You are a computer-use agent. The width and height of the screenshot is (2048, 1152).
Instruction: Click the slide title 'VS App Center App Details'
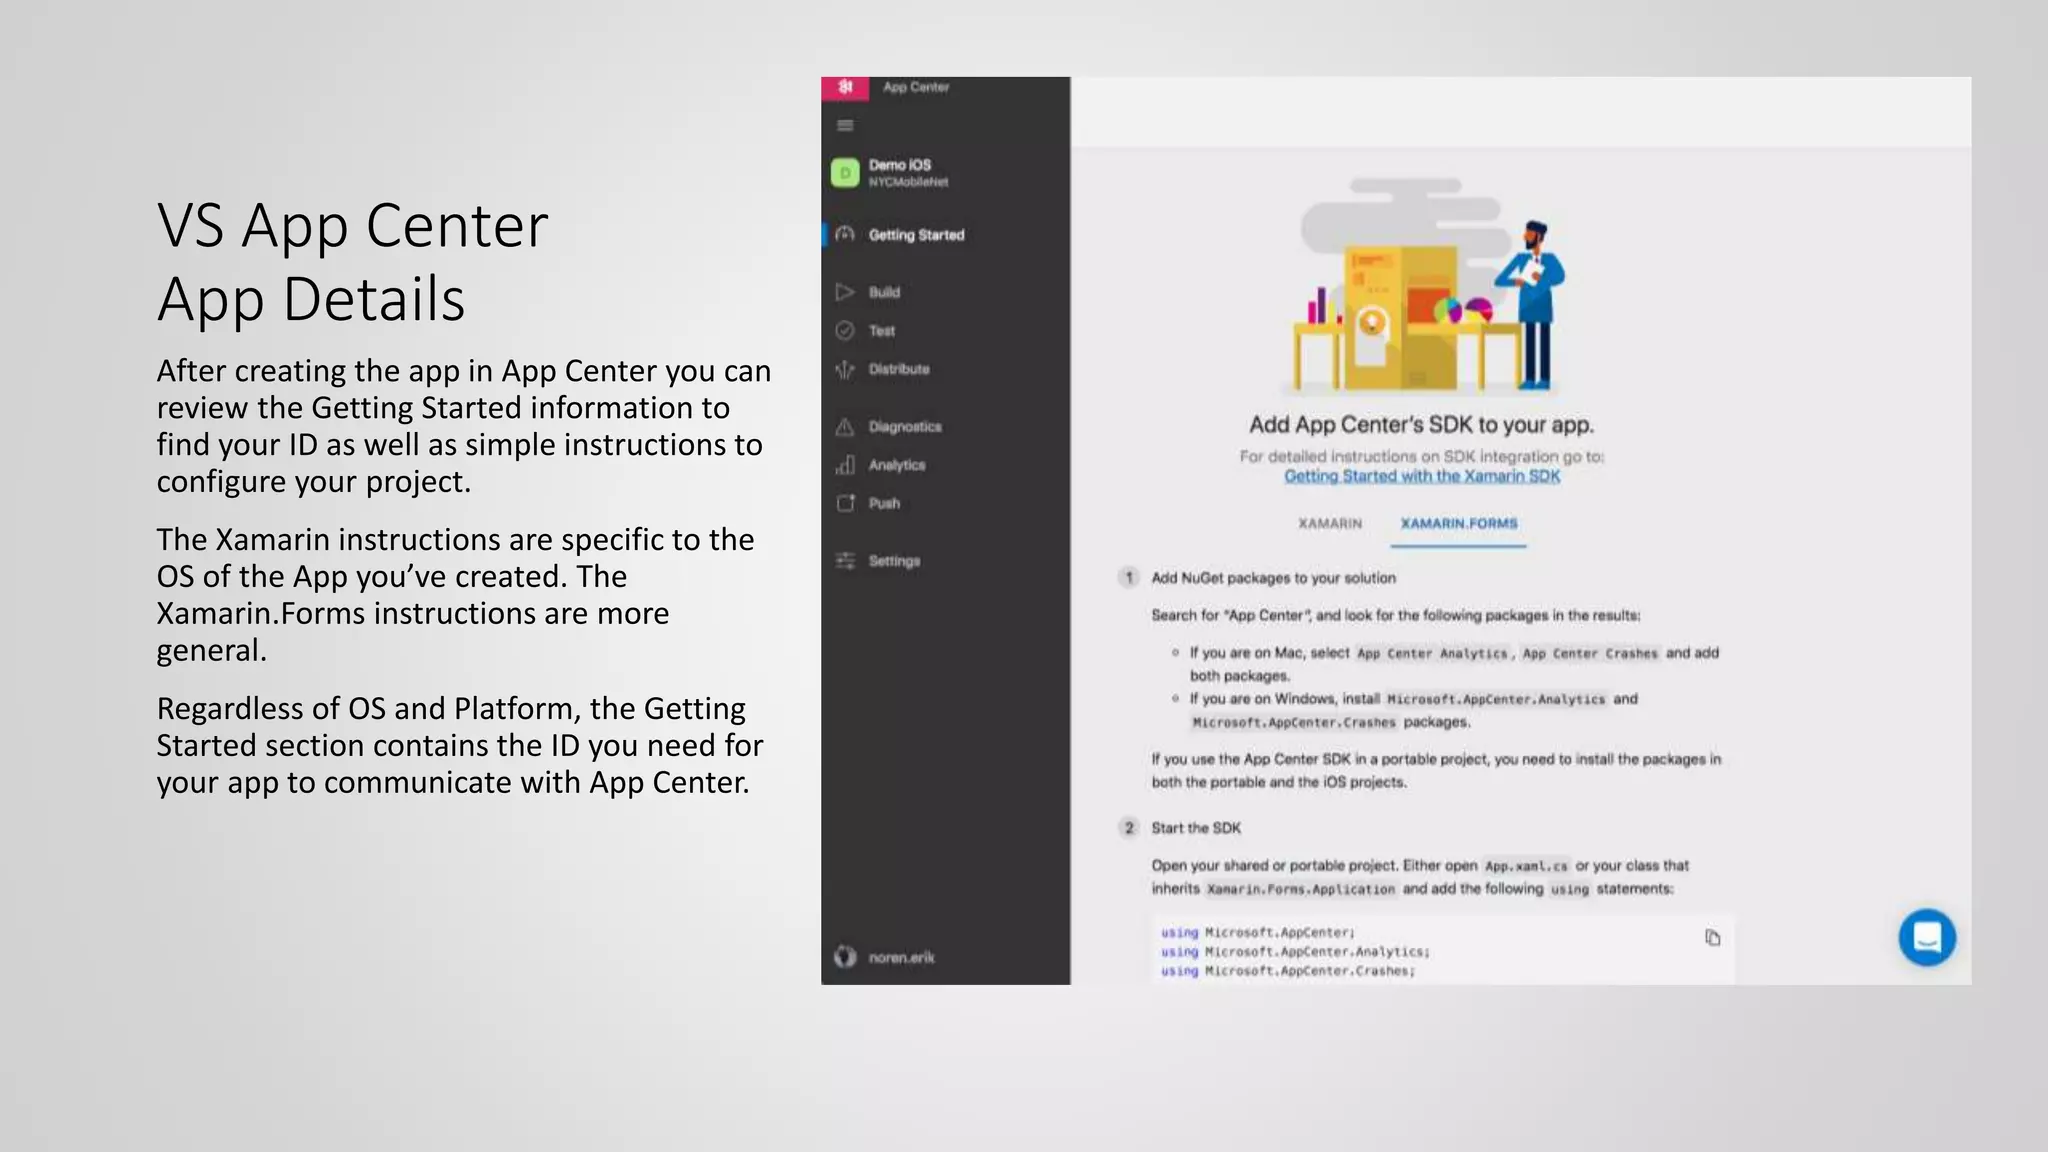point(353,261)
